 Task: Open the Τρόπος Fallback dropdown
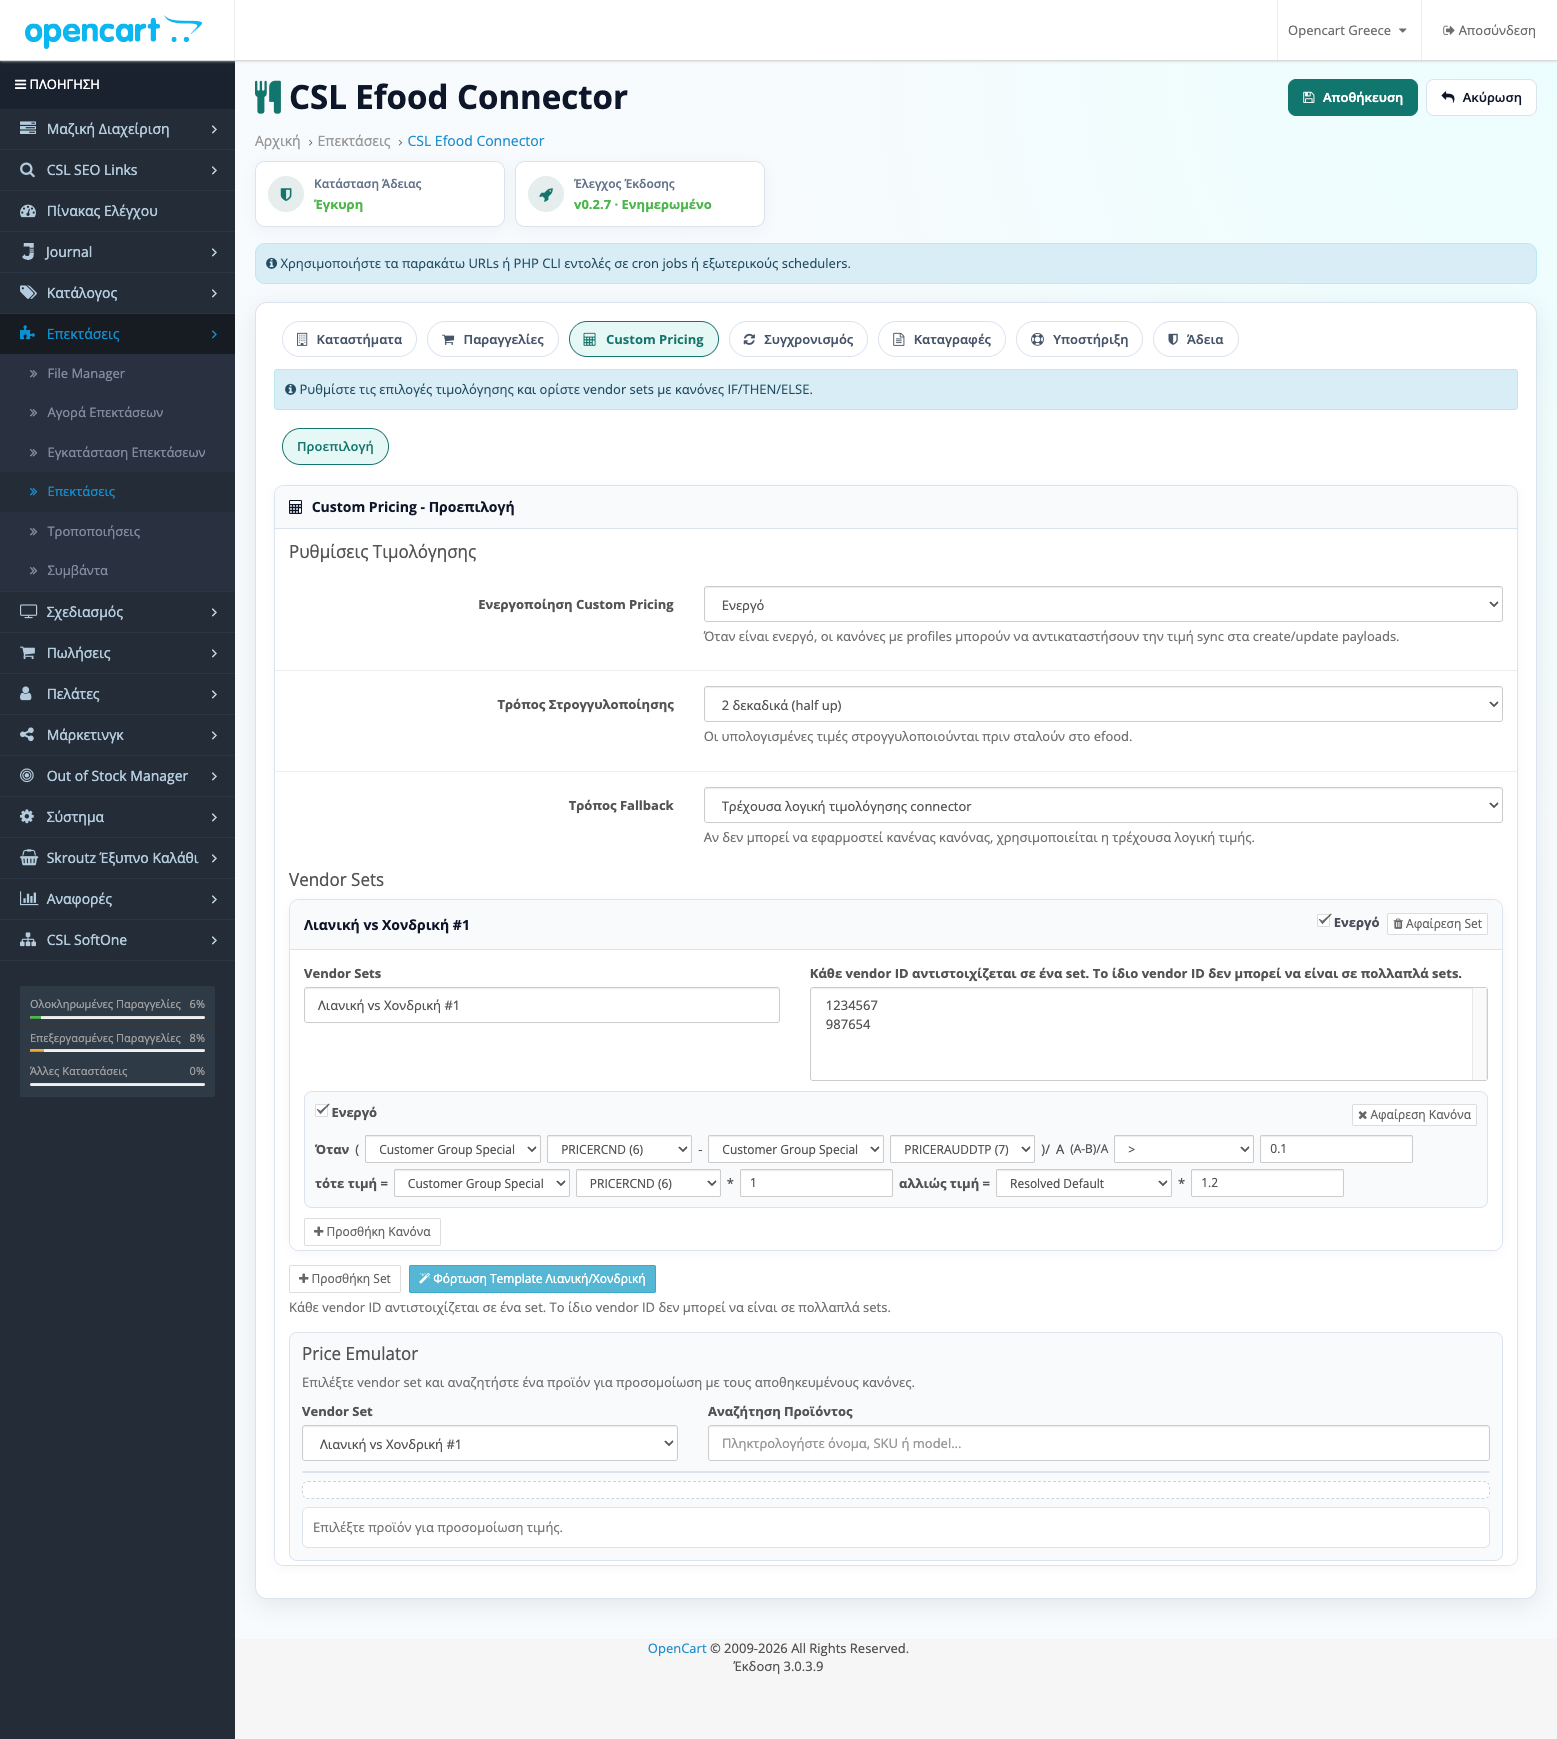point(1103,806)
